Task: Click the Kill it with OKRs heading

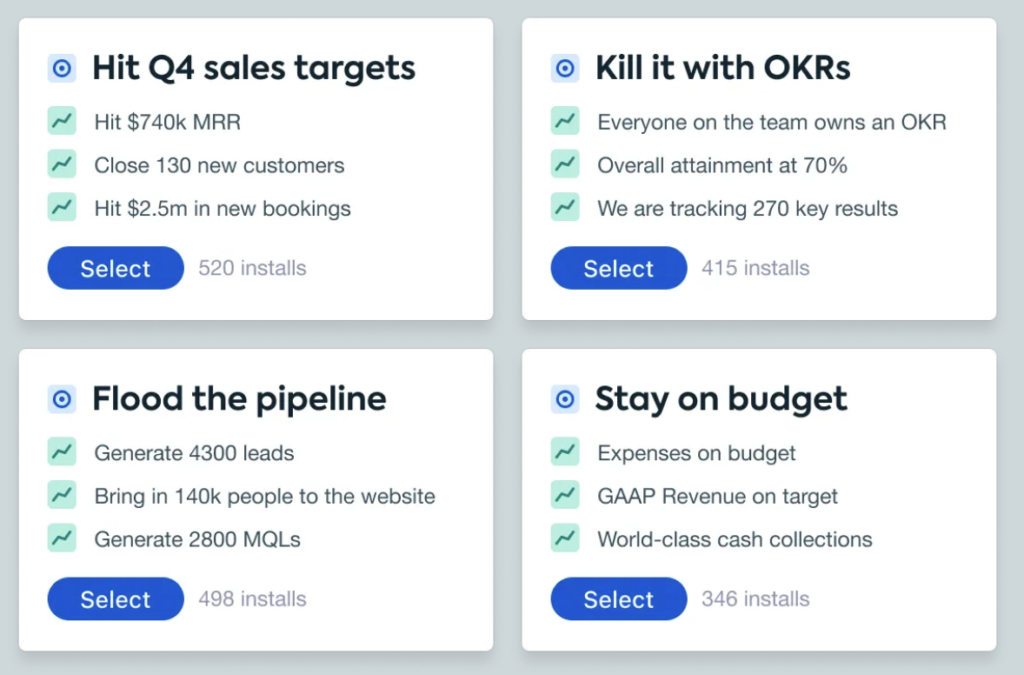Action: coord(723,68)
